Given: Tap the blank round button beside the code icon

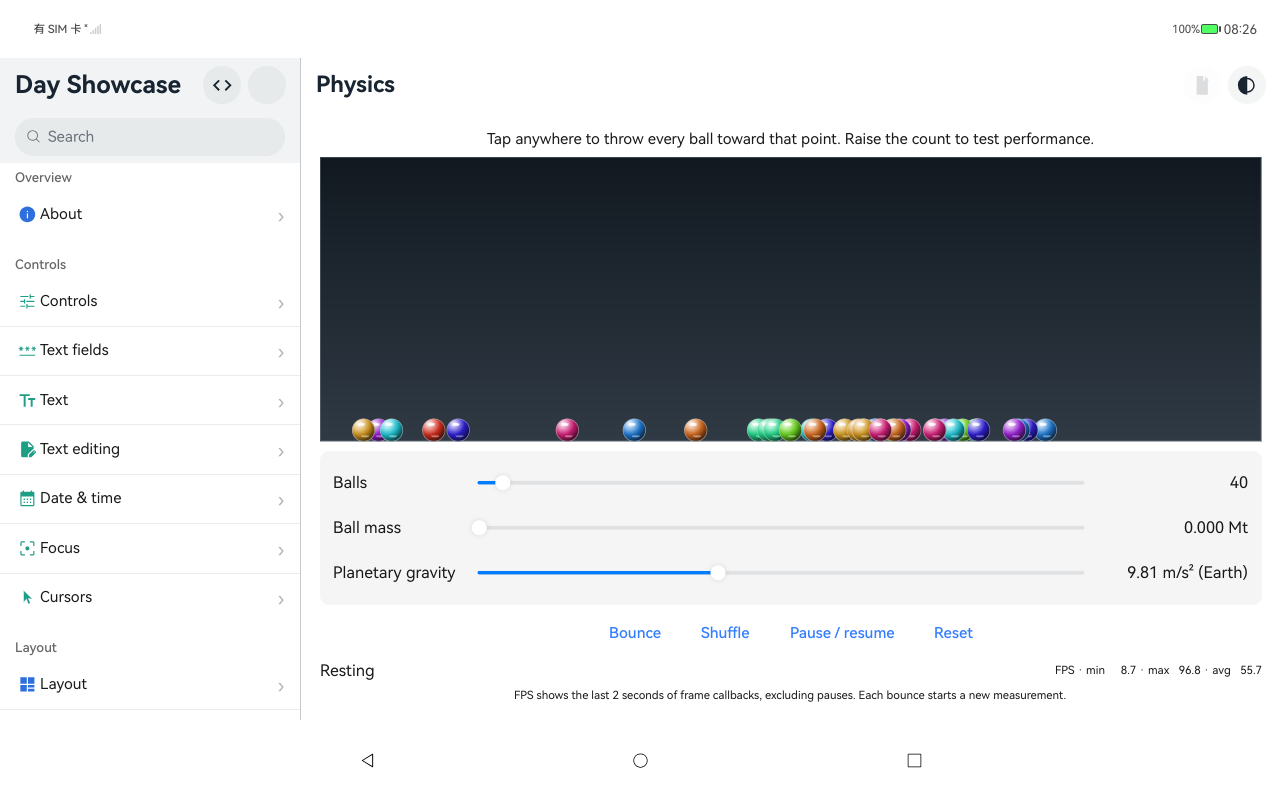Looking at the screenshot, I should point(267,85).
